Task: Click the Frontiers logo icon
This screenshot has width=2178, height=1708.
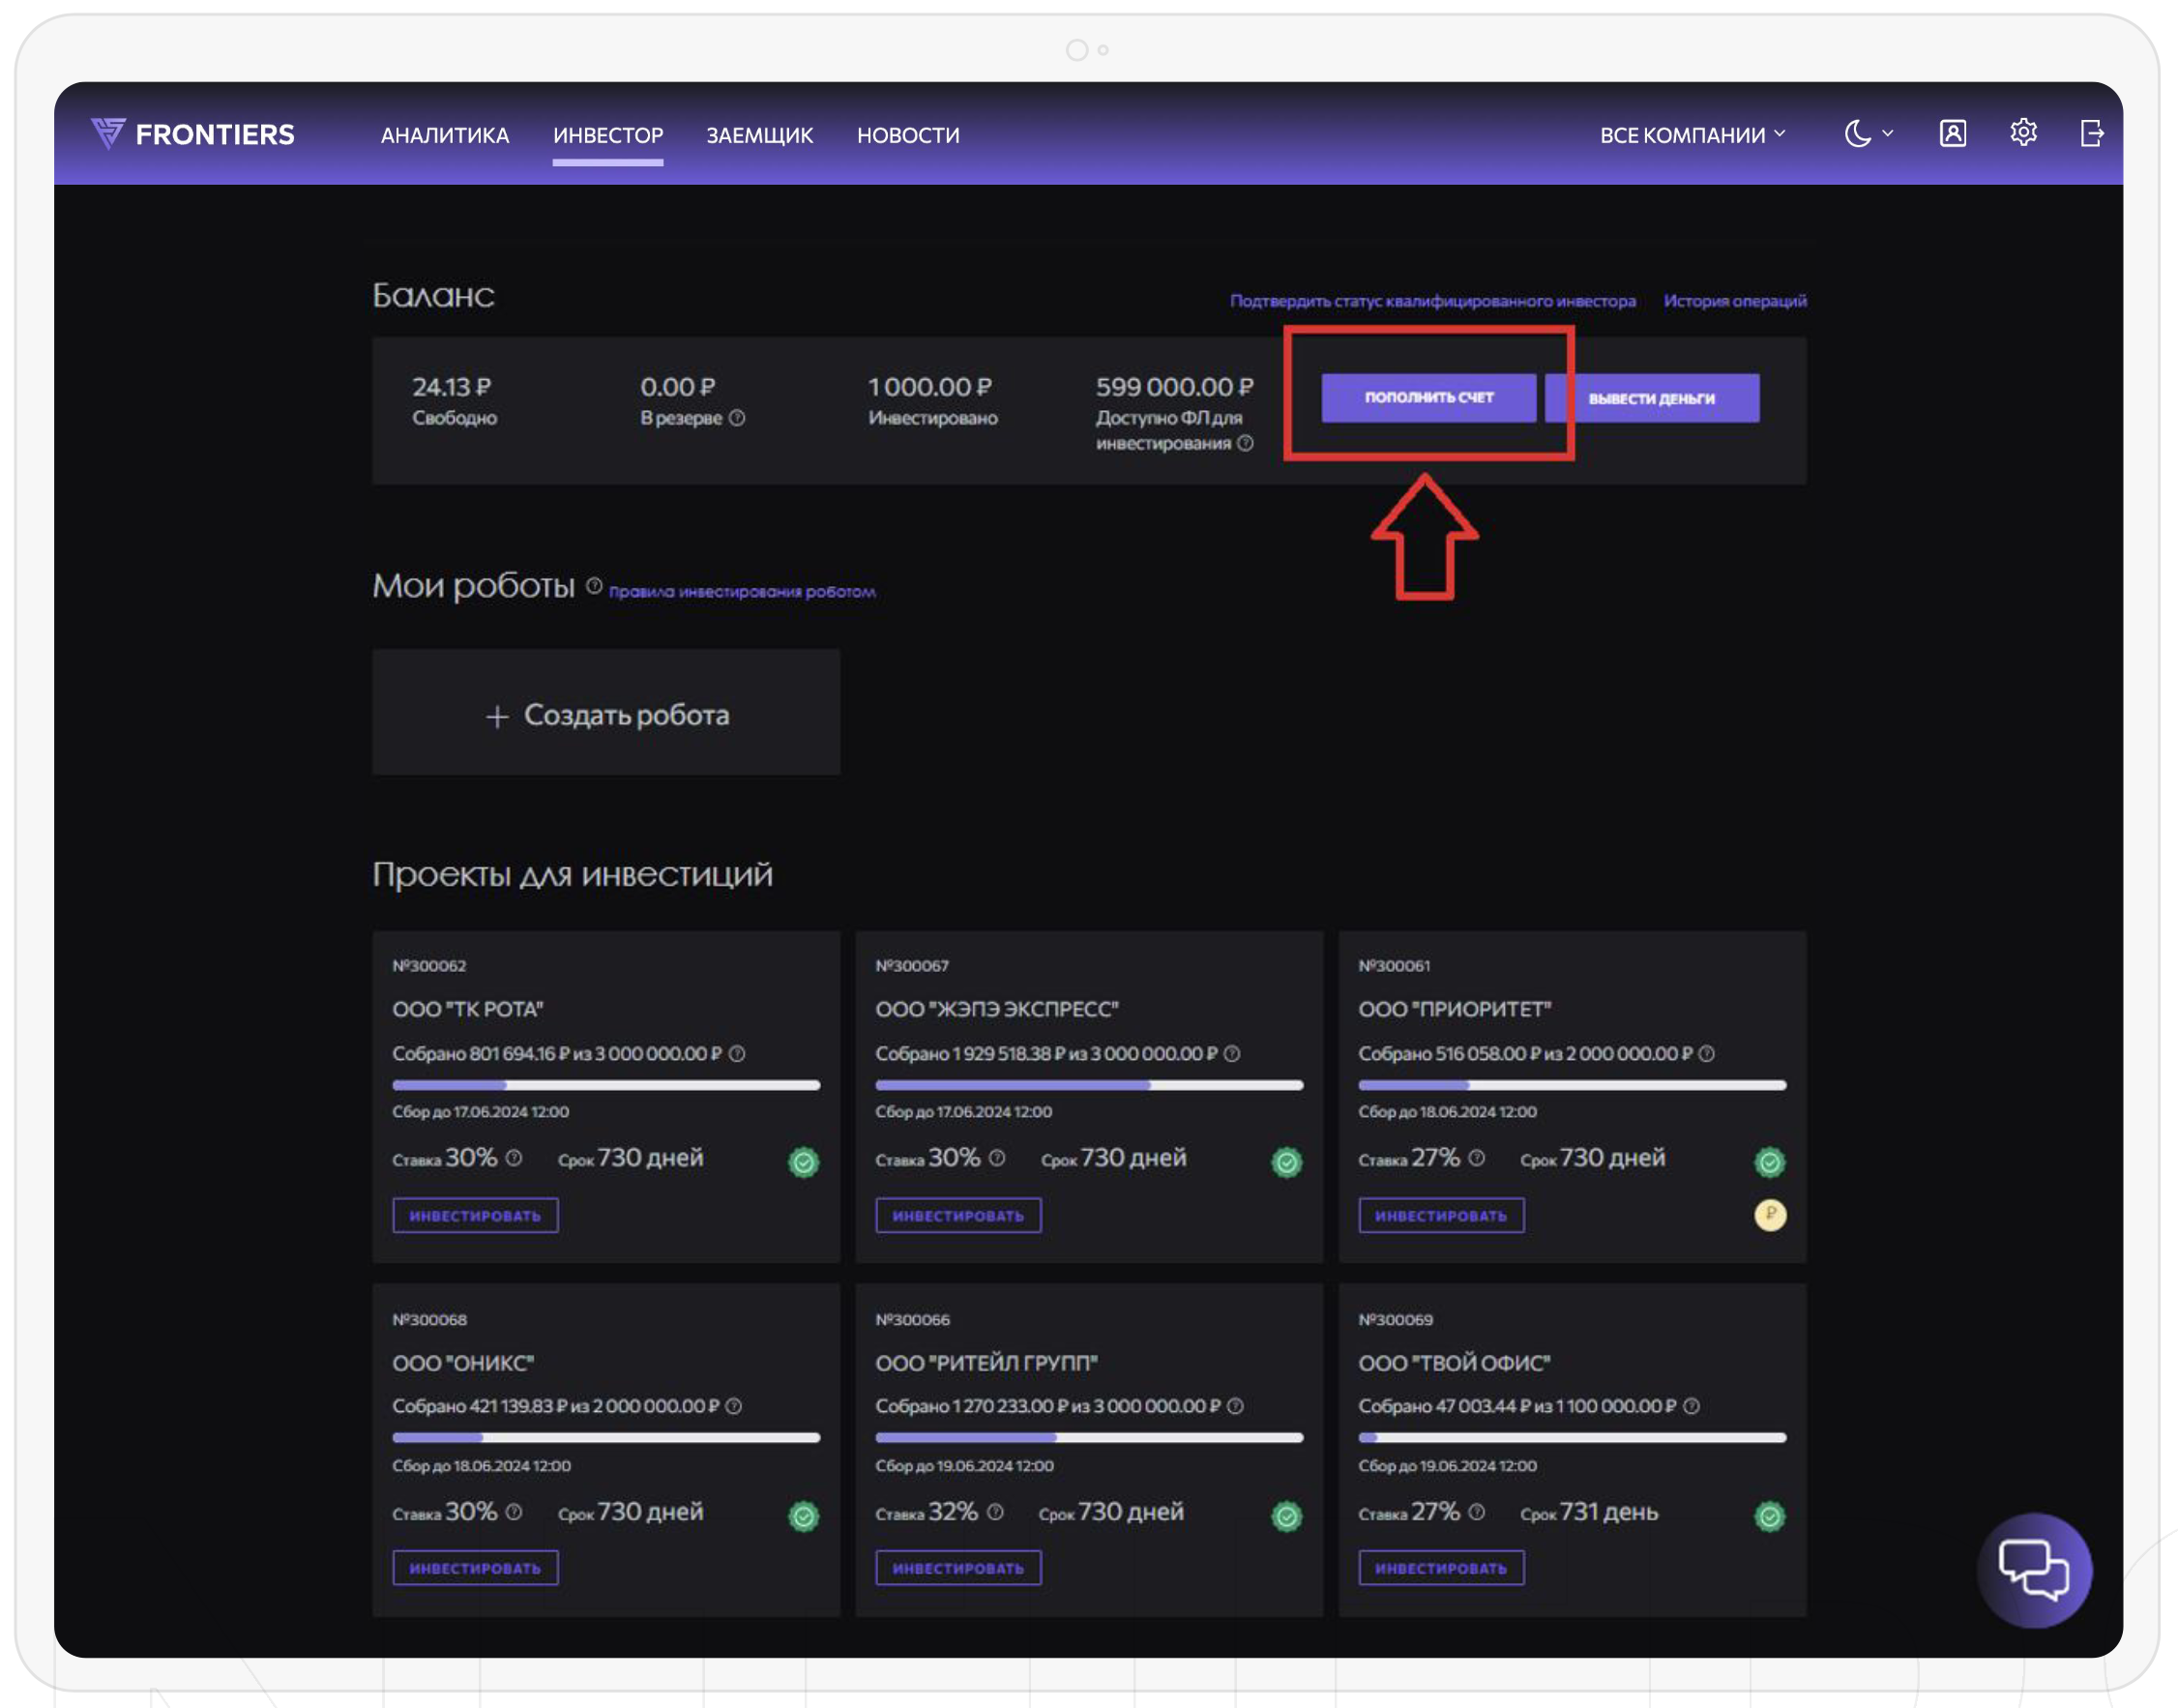Action: tap(108, 133)
